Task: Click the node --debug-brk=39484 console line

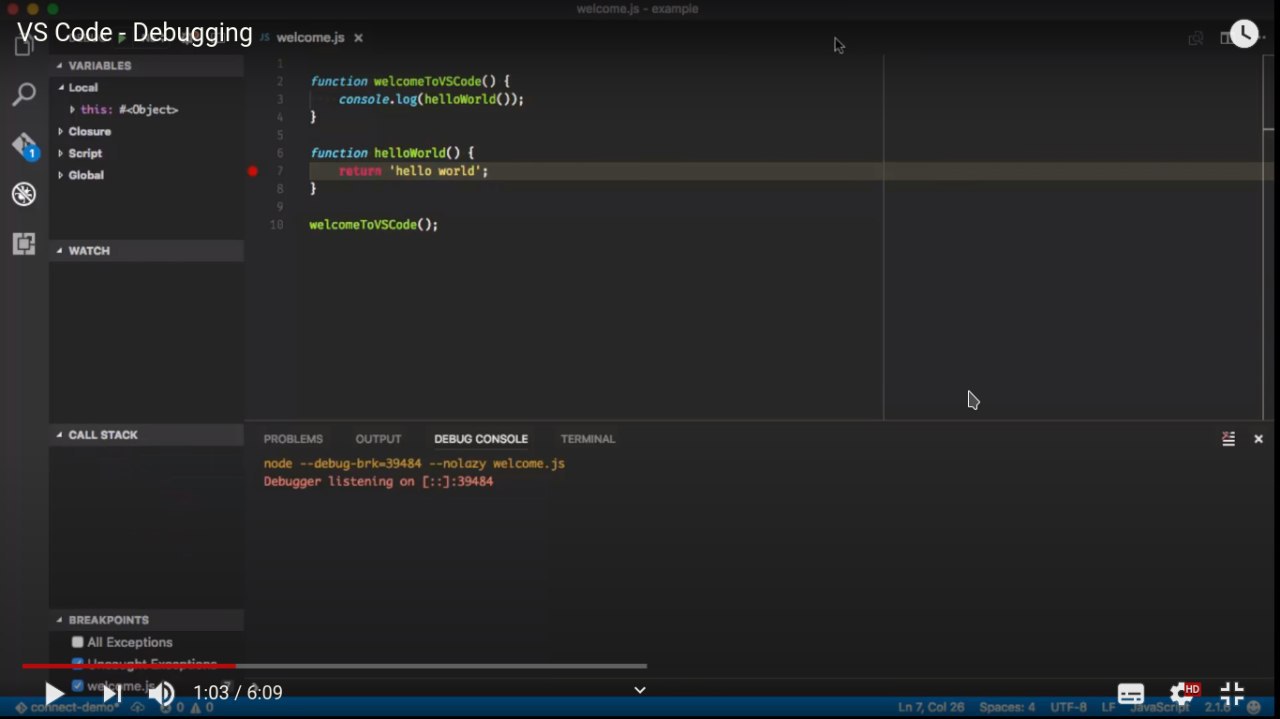Action: click(414, 464)
